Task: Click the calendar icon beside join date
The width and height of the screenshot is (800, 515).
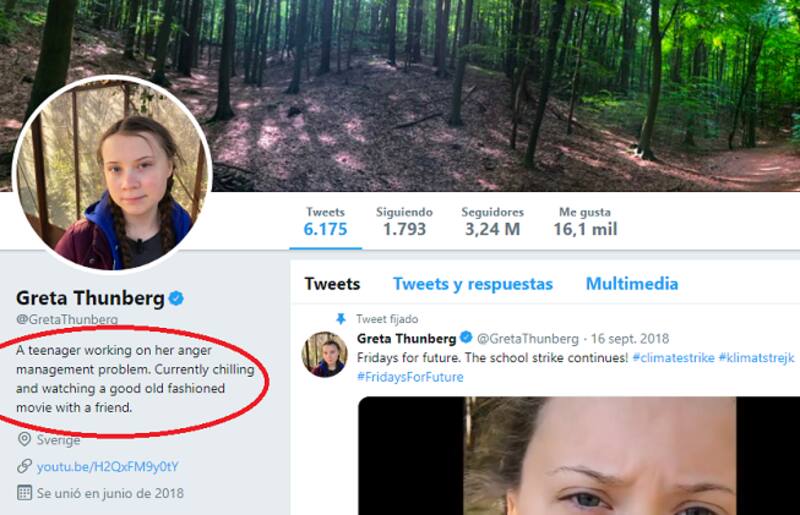Action: [24, 493]
